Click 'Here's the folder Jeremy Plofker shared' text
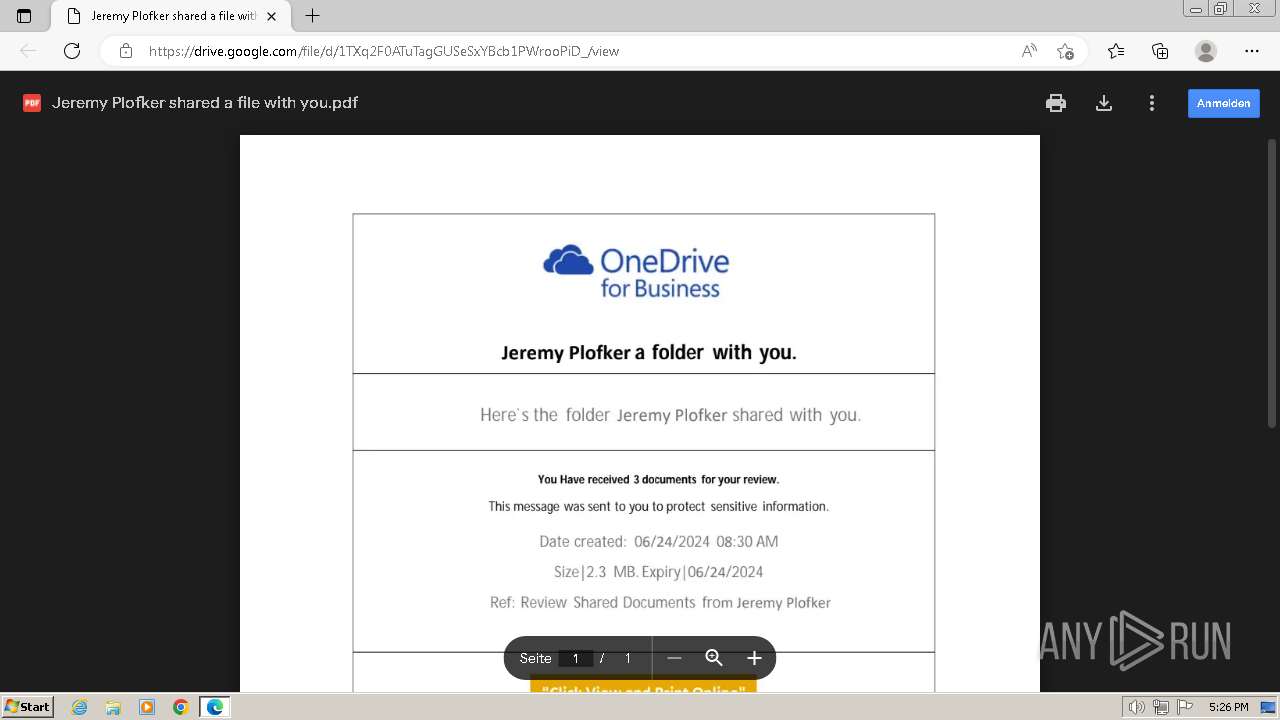Image resolution: width=1280 pixels, height=720 pixels. 670,415
